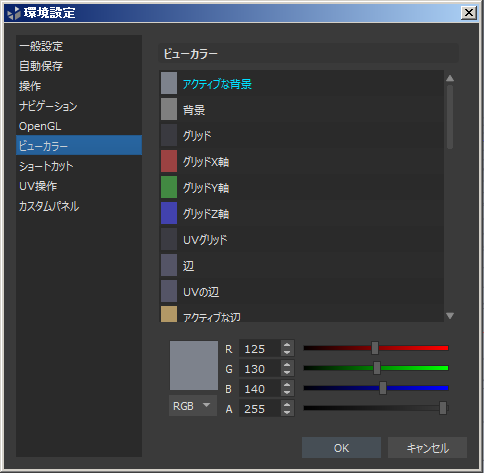The width and height of the screenshot is (484, 473).
Task: Click the large color preview box
Action: tap(194, 365)
